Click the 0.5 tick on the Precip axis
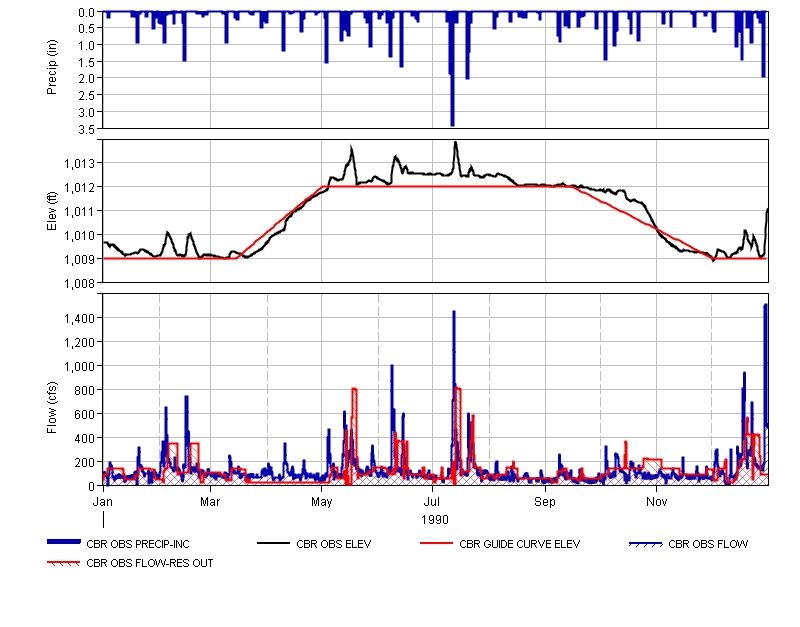This screenshot has height=627, width=800. (x=86, y=29)
